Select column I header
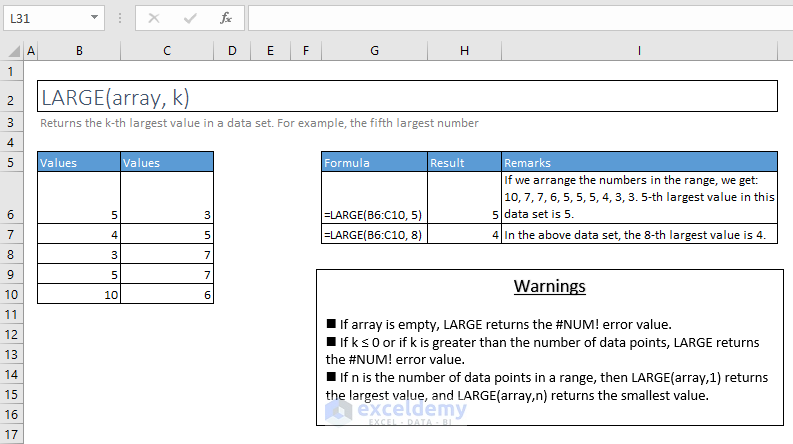The width and height of the screenshot is (793, 444). click(x=639, y=51)
